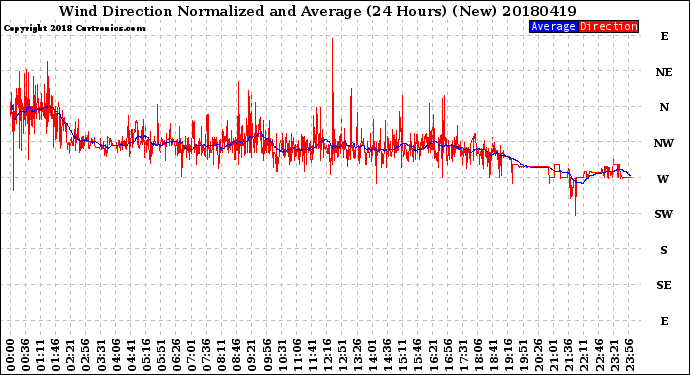690x375 pixels.
Task: Click the 00:36 time axis label
Action: click(25, 355)
